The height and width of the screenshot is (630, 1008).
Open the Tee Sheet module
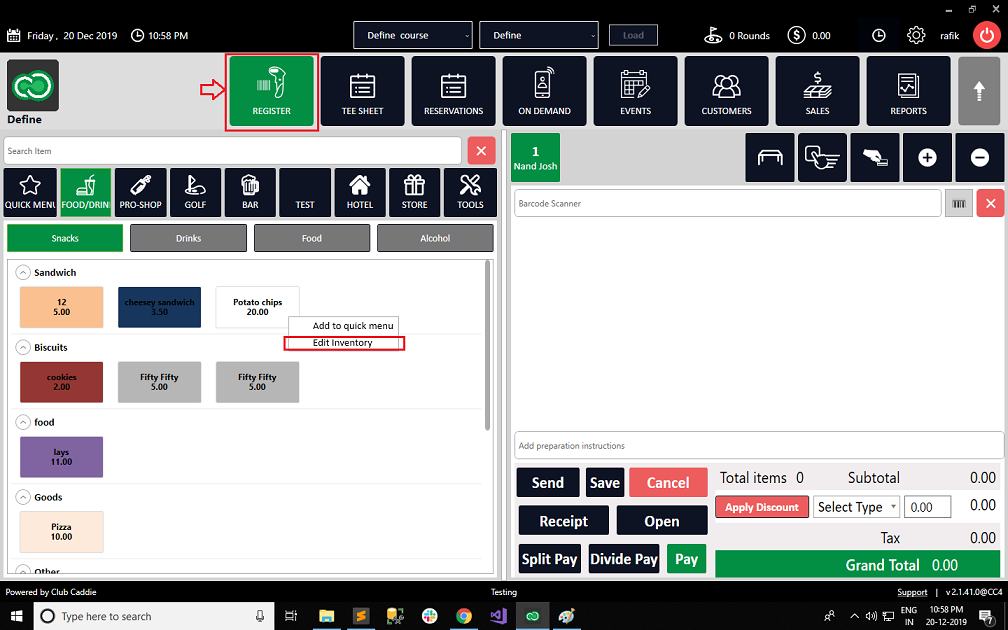coord(363,91)
